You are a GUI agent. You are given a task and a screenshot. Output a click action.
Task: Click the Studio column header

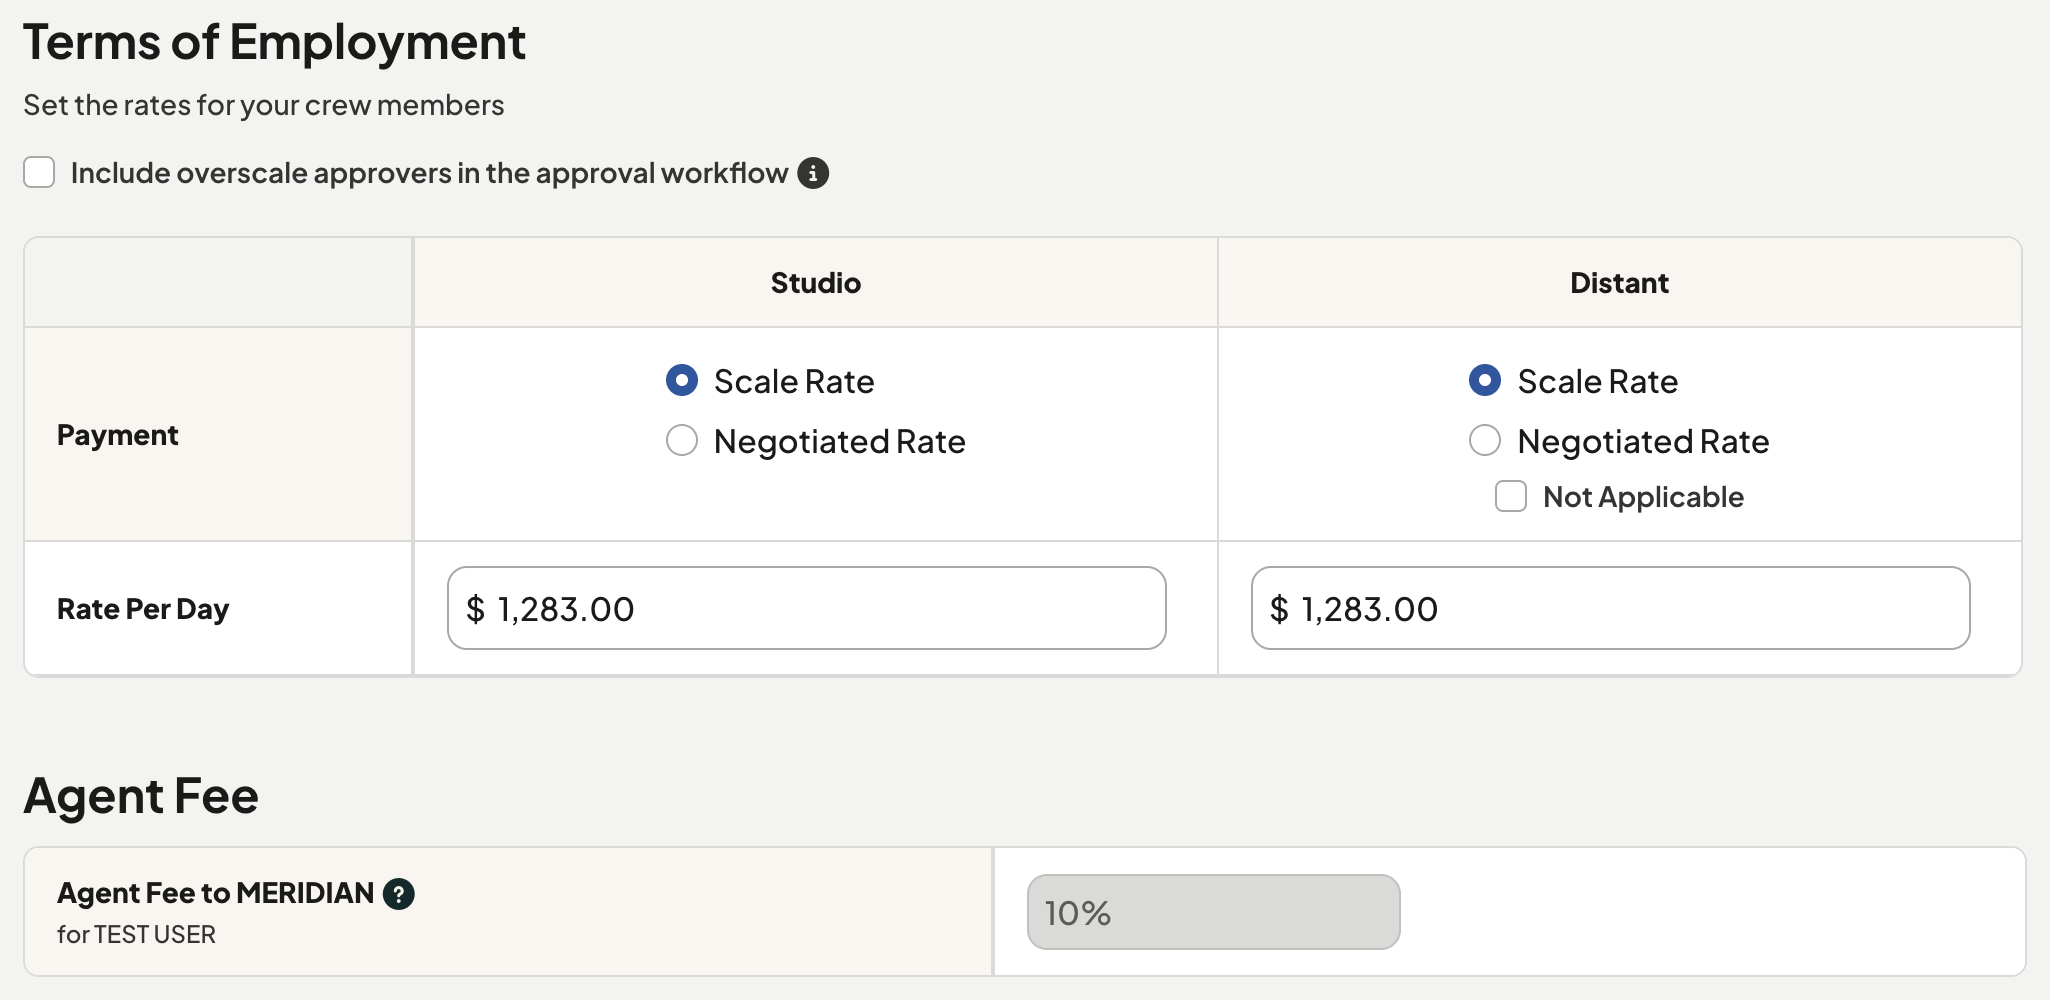(816, 283)
